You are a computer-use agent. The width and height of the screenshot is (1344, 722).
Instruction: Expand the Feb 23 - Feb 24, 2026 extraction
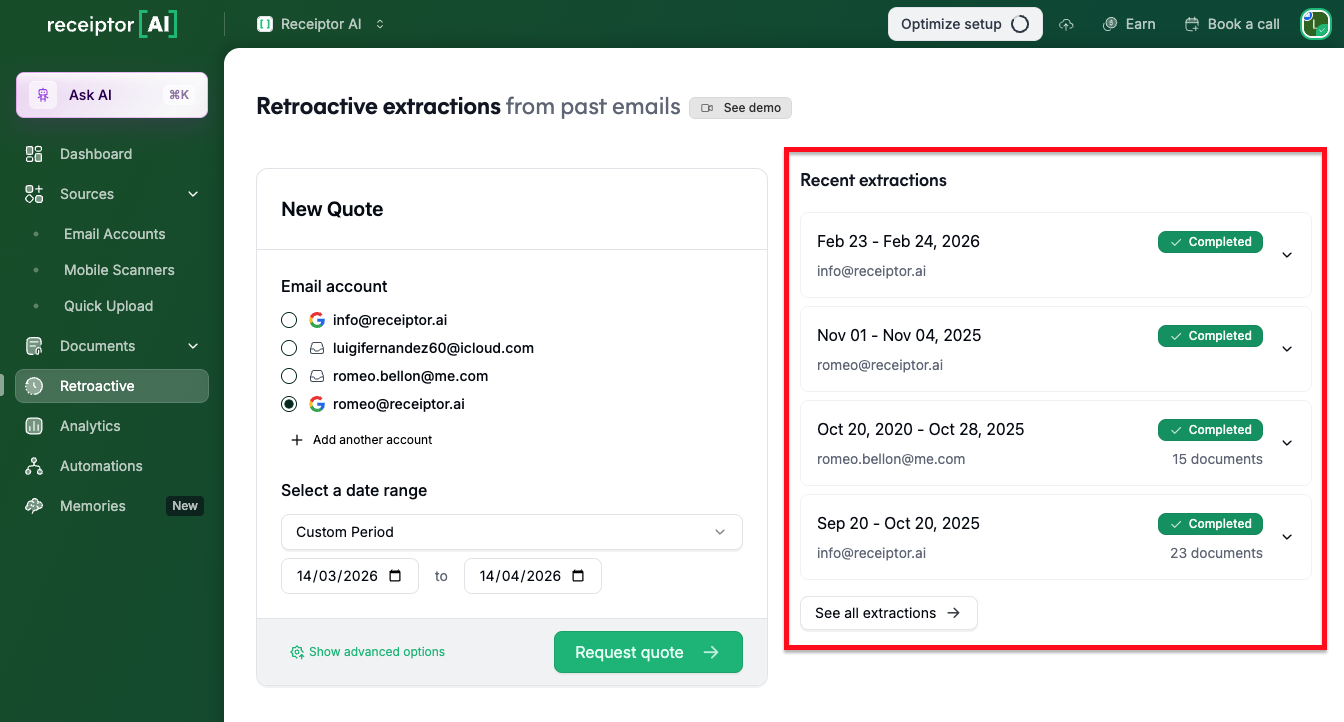pos(1287,255)
